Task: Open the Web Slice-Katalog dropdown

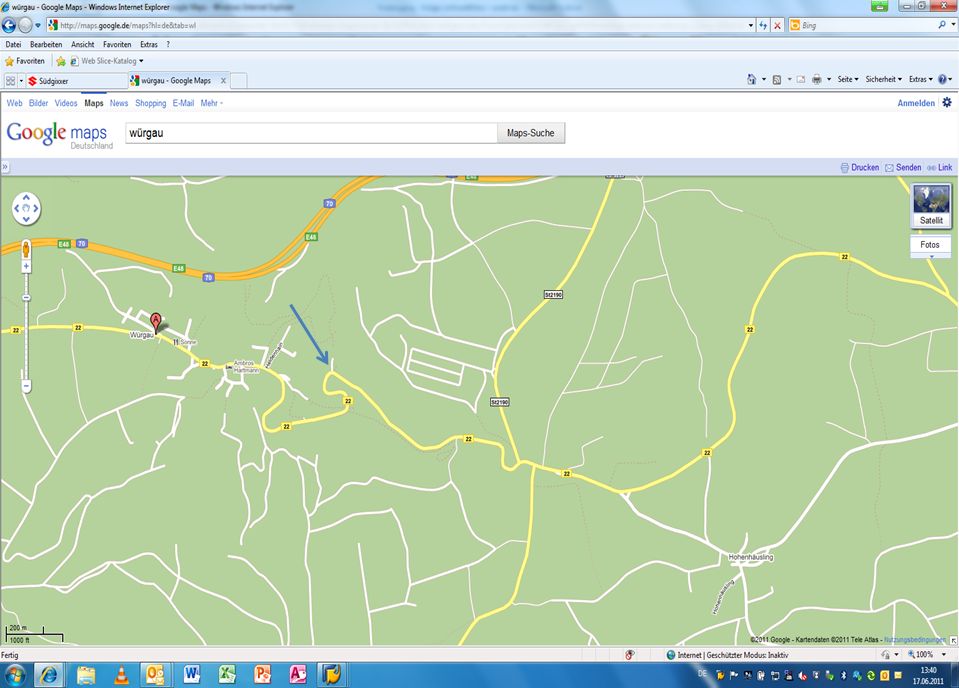Action: (107, 61)
